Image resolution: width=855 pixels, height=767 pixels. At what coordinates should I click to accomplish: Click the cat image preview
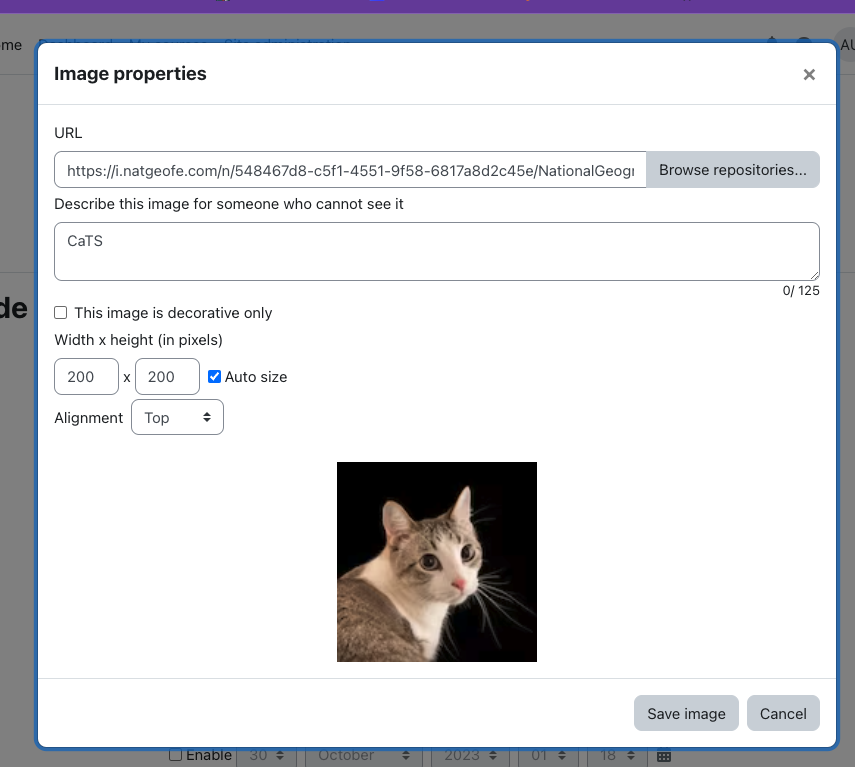(x=437, y=562)
